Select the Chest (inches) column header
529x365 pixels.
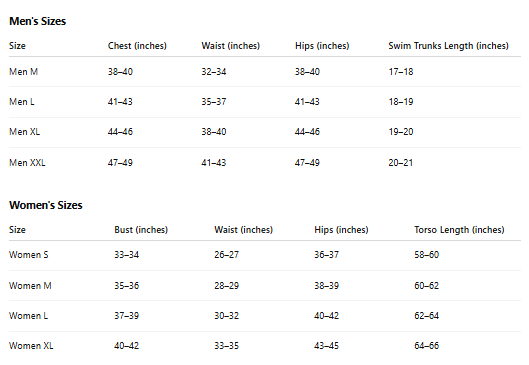point(137,46)
